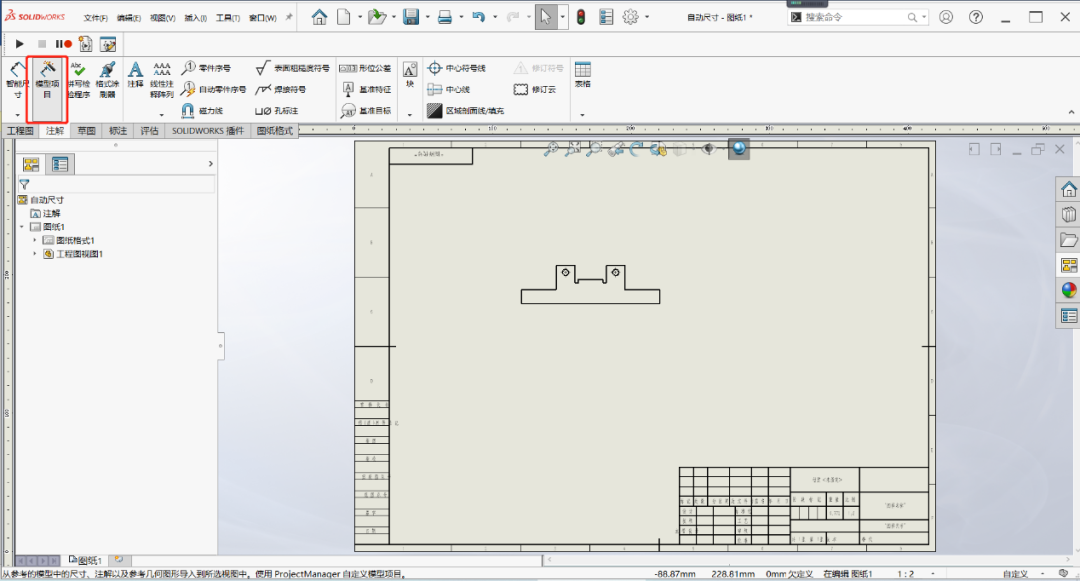This screenshot has height=581, width=1080.
Task: Add a 基准目标 datum target
Action: (x=366, y=110)
